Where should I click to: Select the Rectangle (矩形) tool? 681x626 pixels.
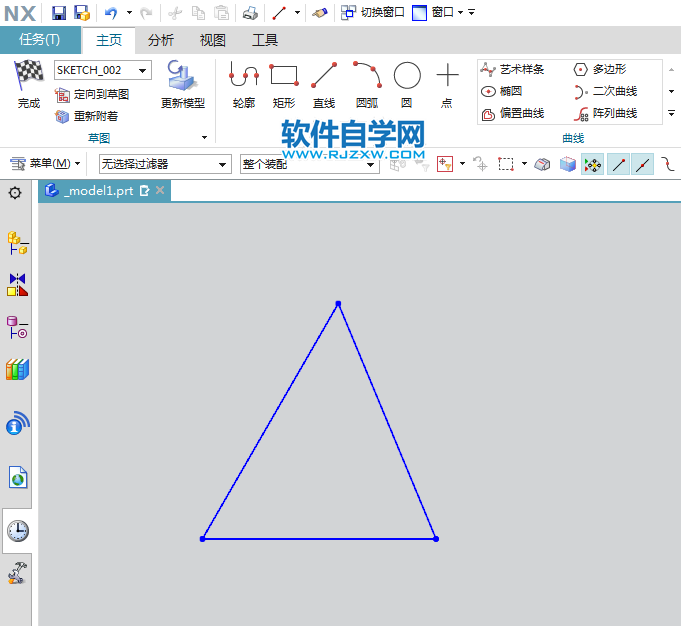(284, 85)
